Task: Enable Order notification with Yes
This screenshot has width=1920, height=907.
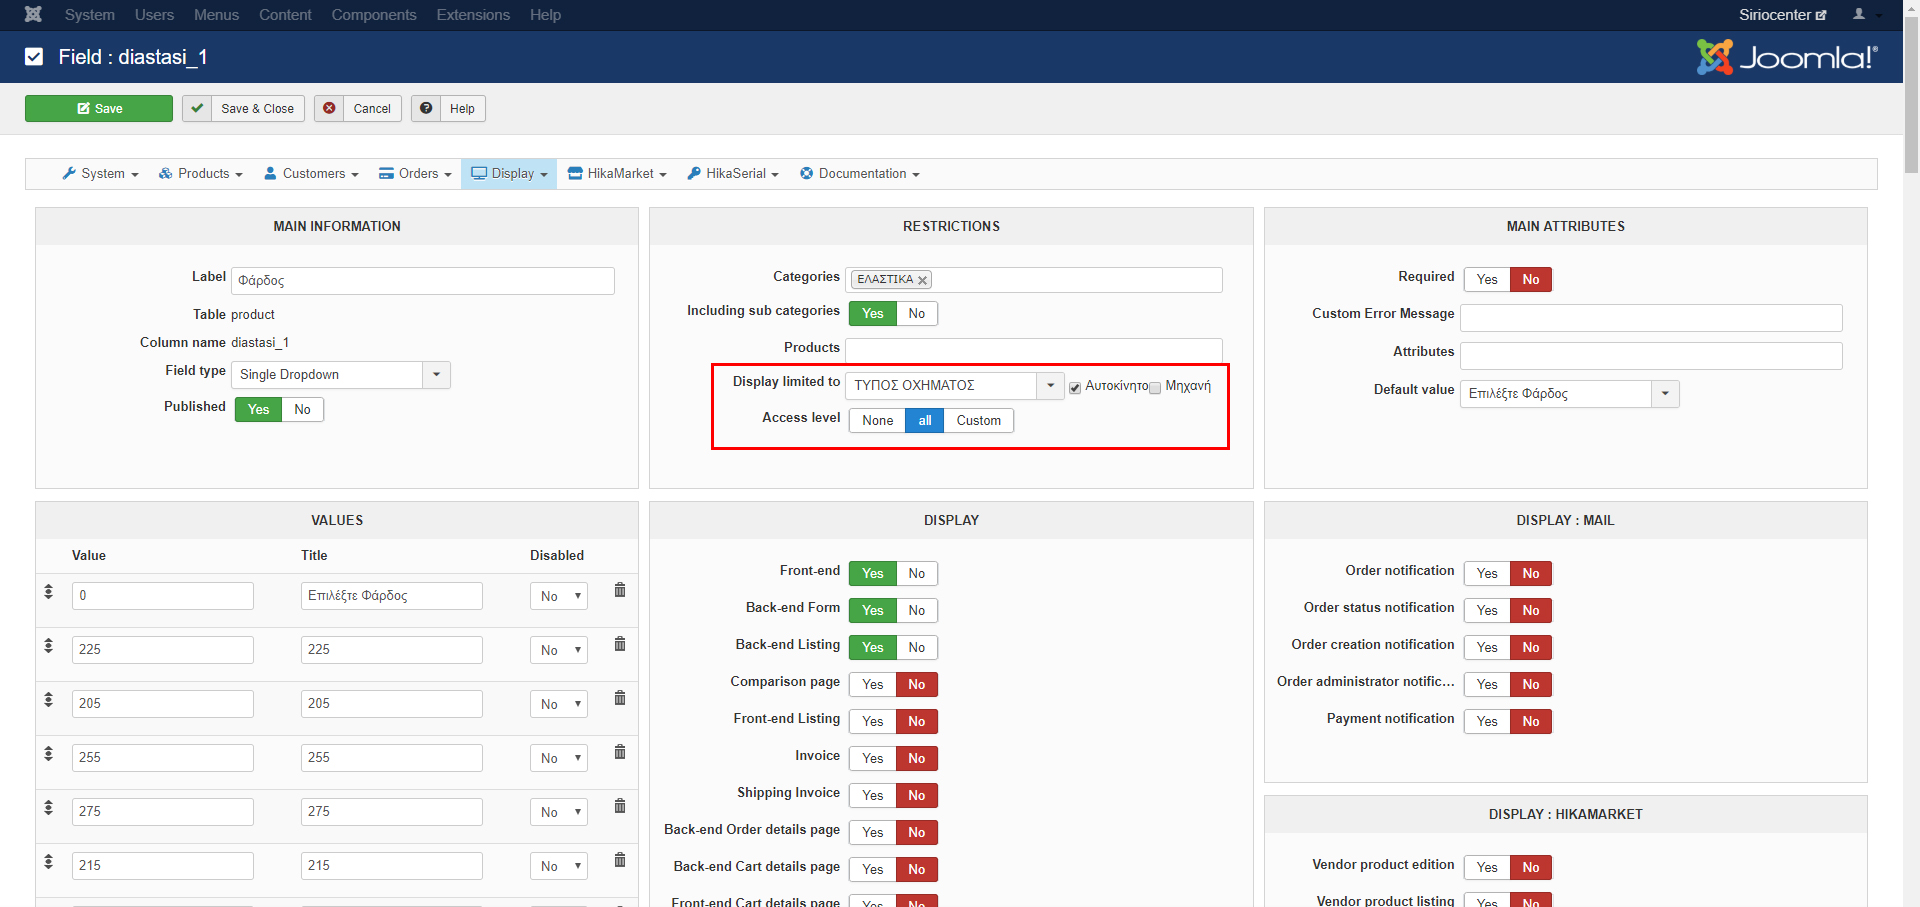Action: (1487, 574)
